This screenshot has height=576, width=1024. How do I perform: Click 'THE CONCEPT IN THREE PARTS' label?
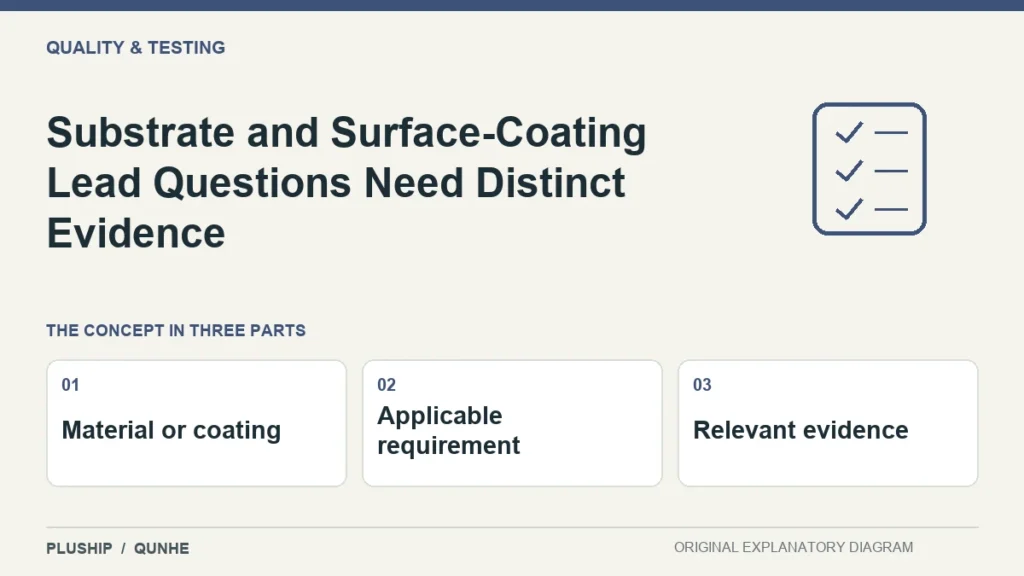[176, 330]
